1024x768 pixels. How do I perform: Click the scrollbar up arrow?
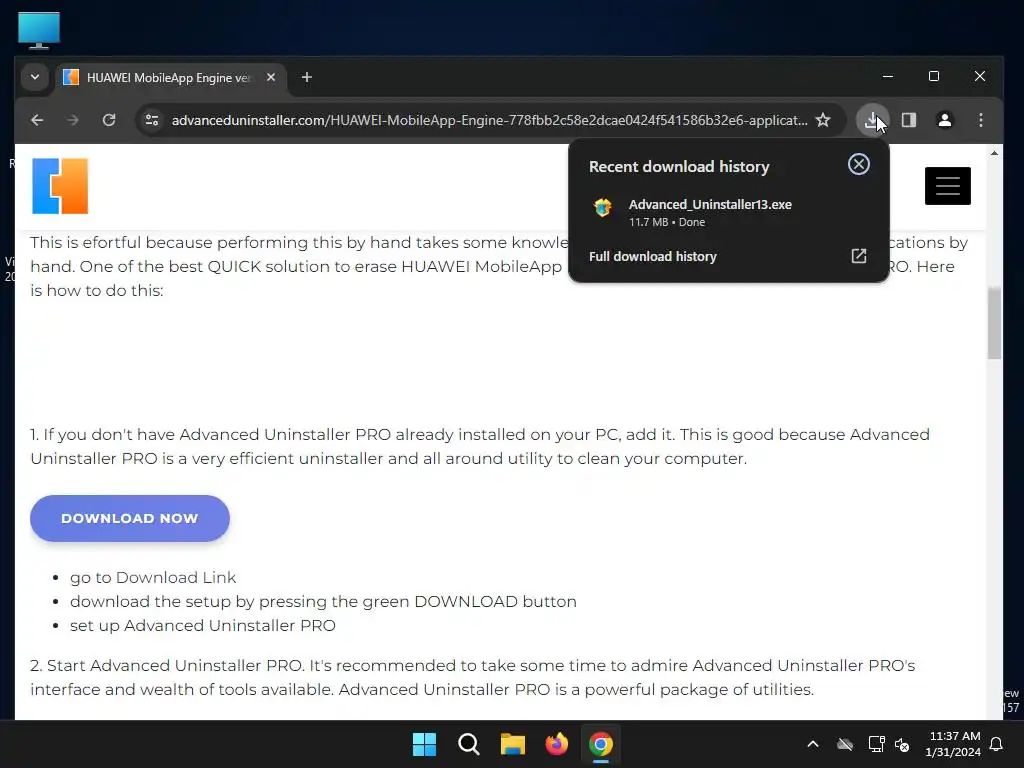pyautogui.click(x=994, y=153)
